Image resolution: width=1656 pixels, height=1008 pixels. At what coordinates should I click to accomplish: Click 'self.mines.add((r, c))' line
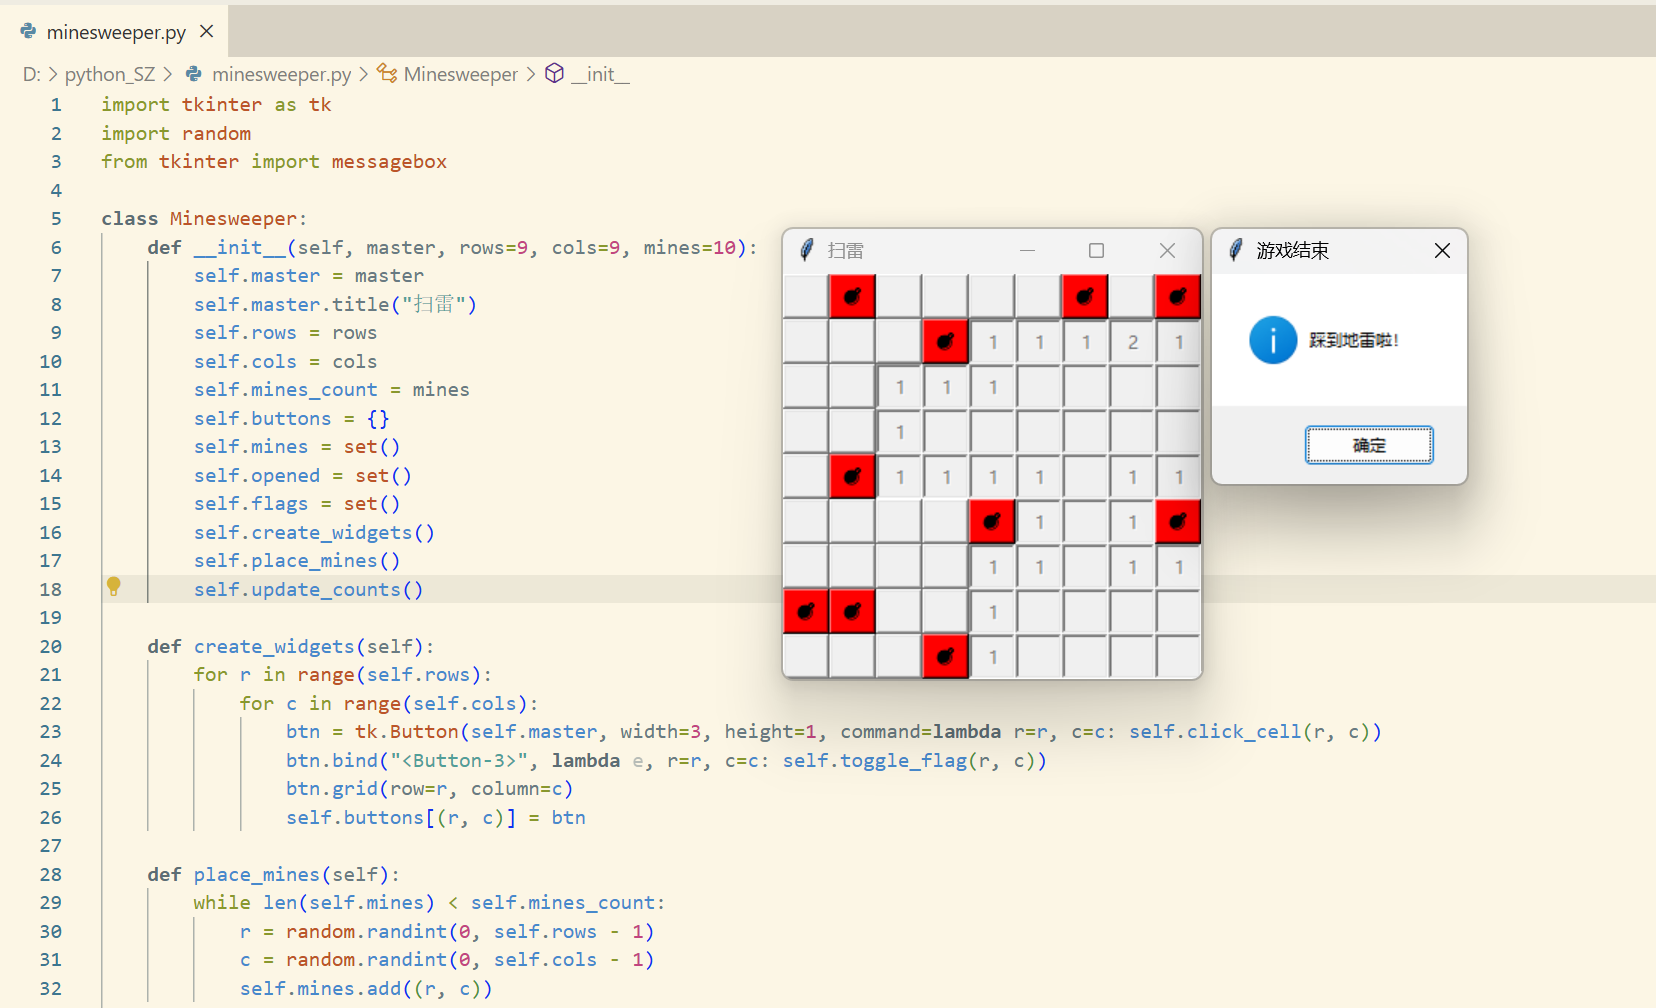coord(366,988)
